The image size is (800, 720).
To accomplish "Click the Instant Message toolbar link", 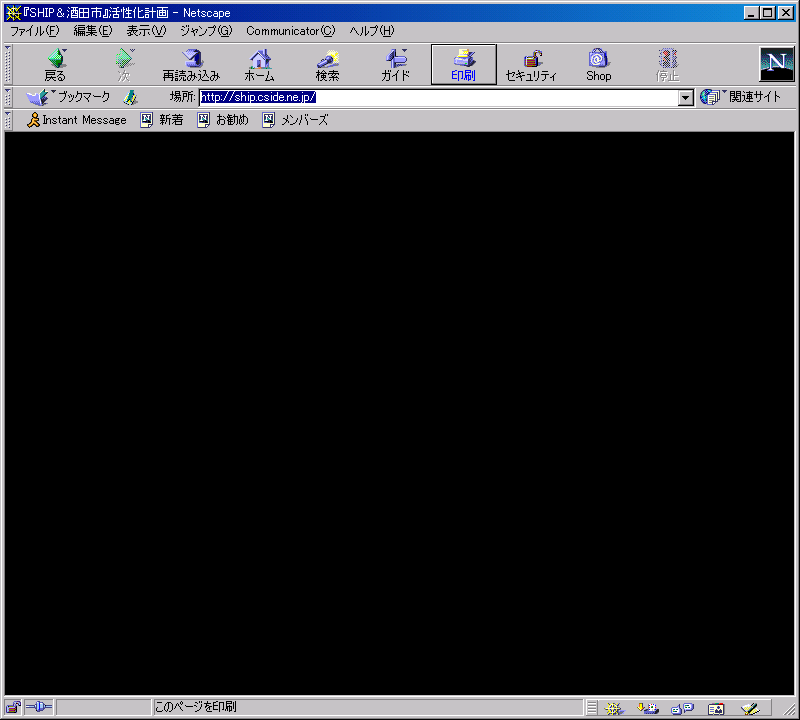I will click(77, 120).
